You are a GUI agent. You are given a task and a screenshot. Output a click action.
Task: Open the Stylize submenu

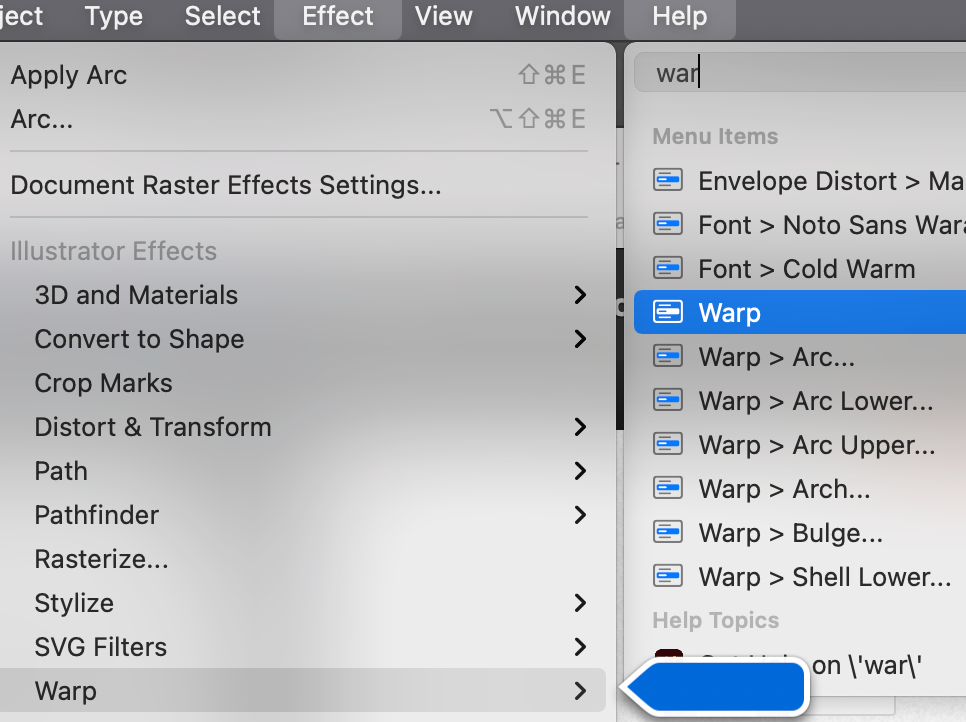[74, 603]
